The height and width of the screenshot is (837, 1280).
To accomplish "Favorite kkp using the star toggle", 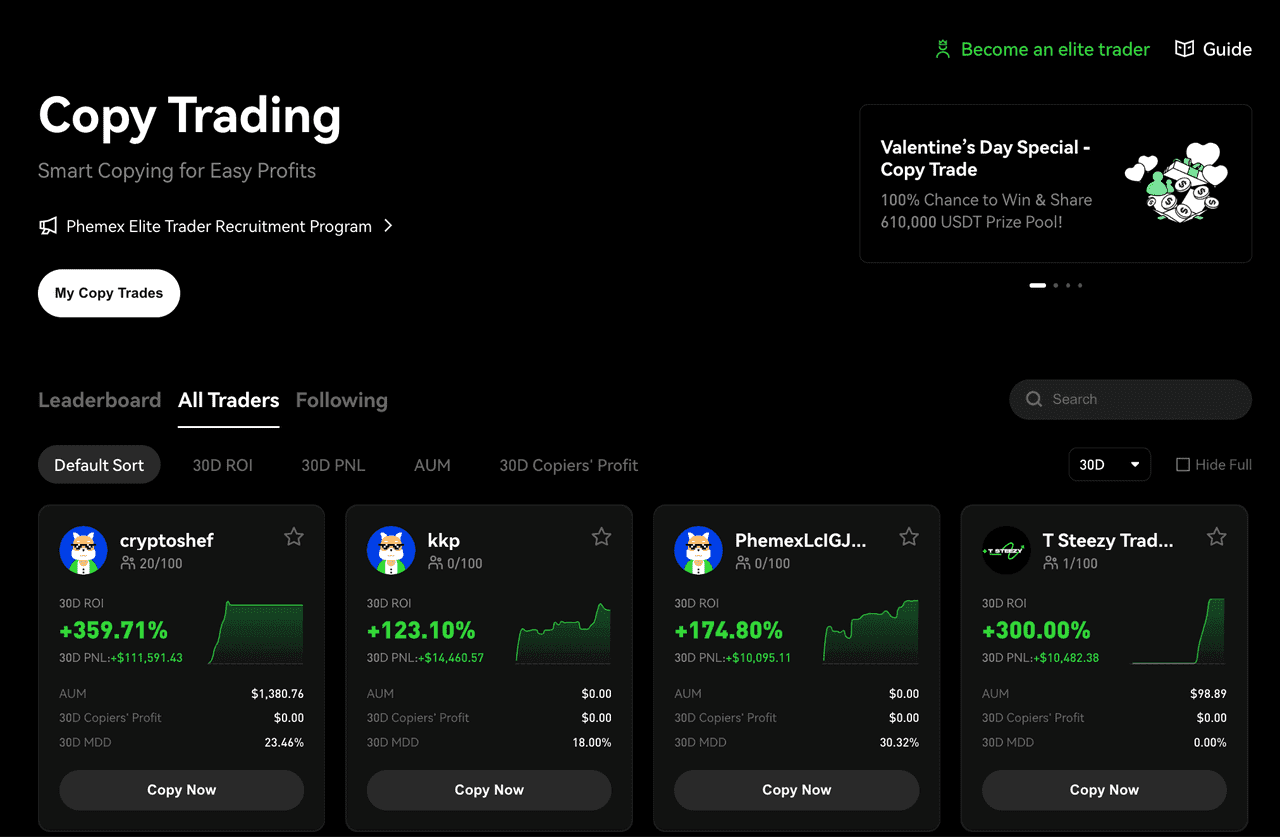I will (x=601, y=536).
